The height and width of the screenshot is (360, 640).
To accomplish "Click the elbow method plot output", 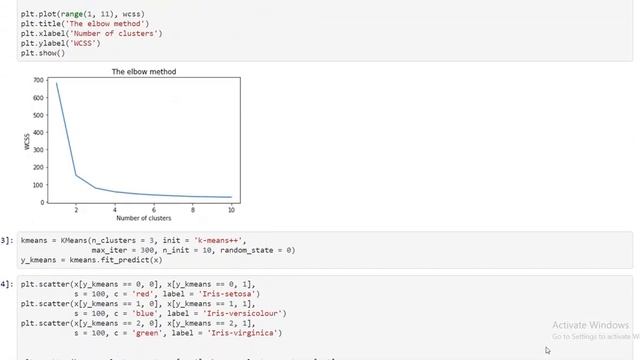I will click(x=132, y=144).
